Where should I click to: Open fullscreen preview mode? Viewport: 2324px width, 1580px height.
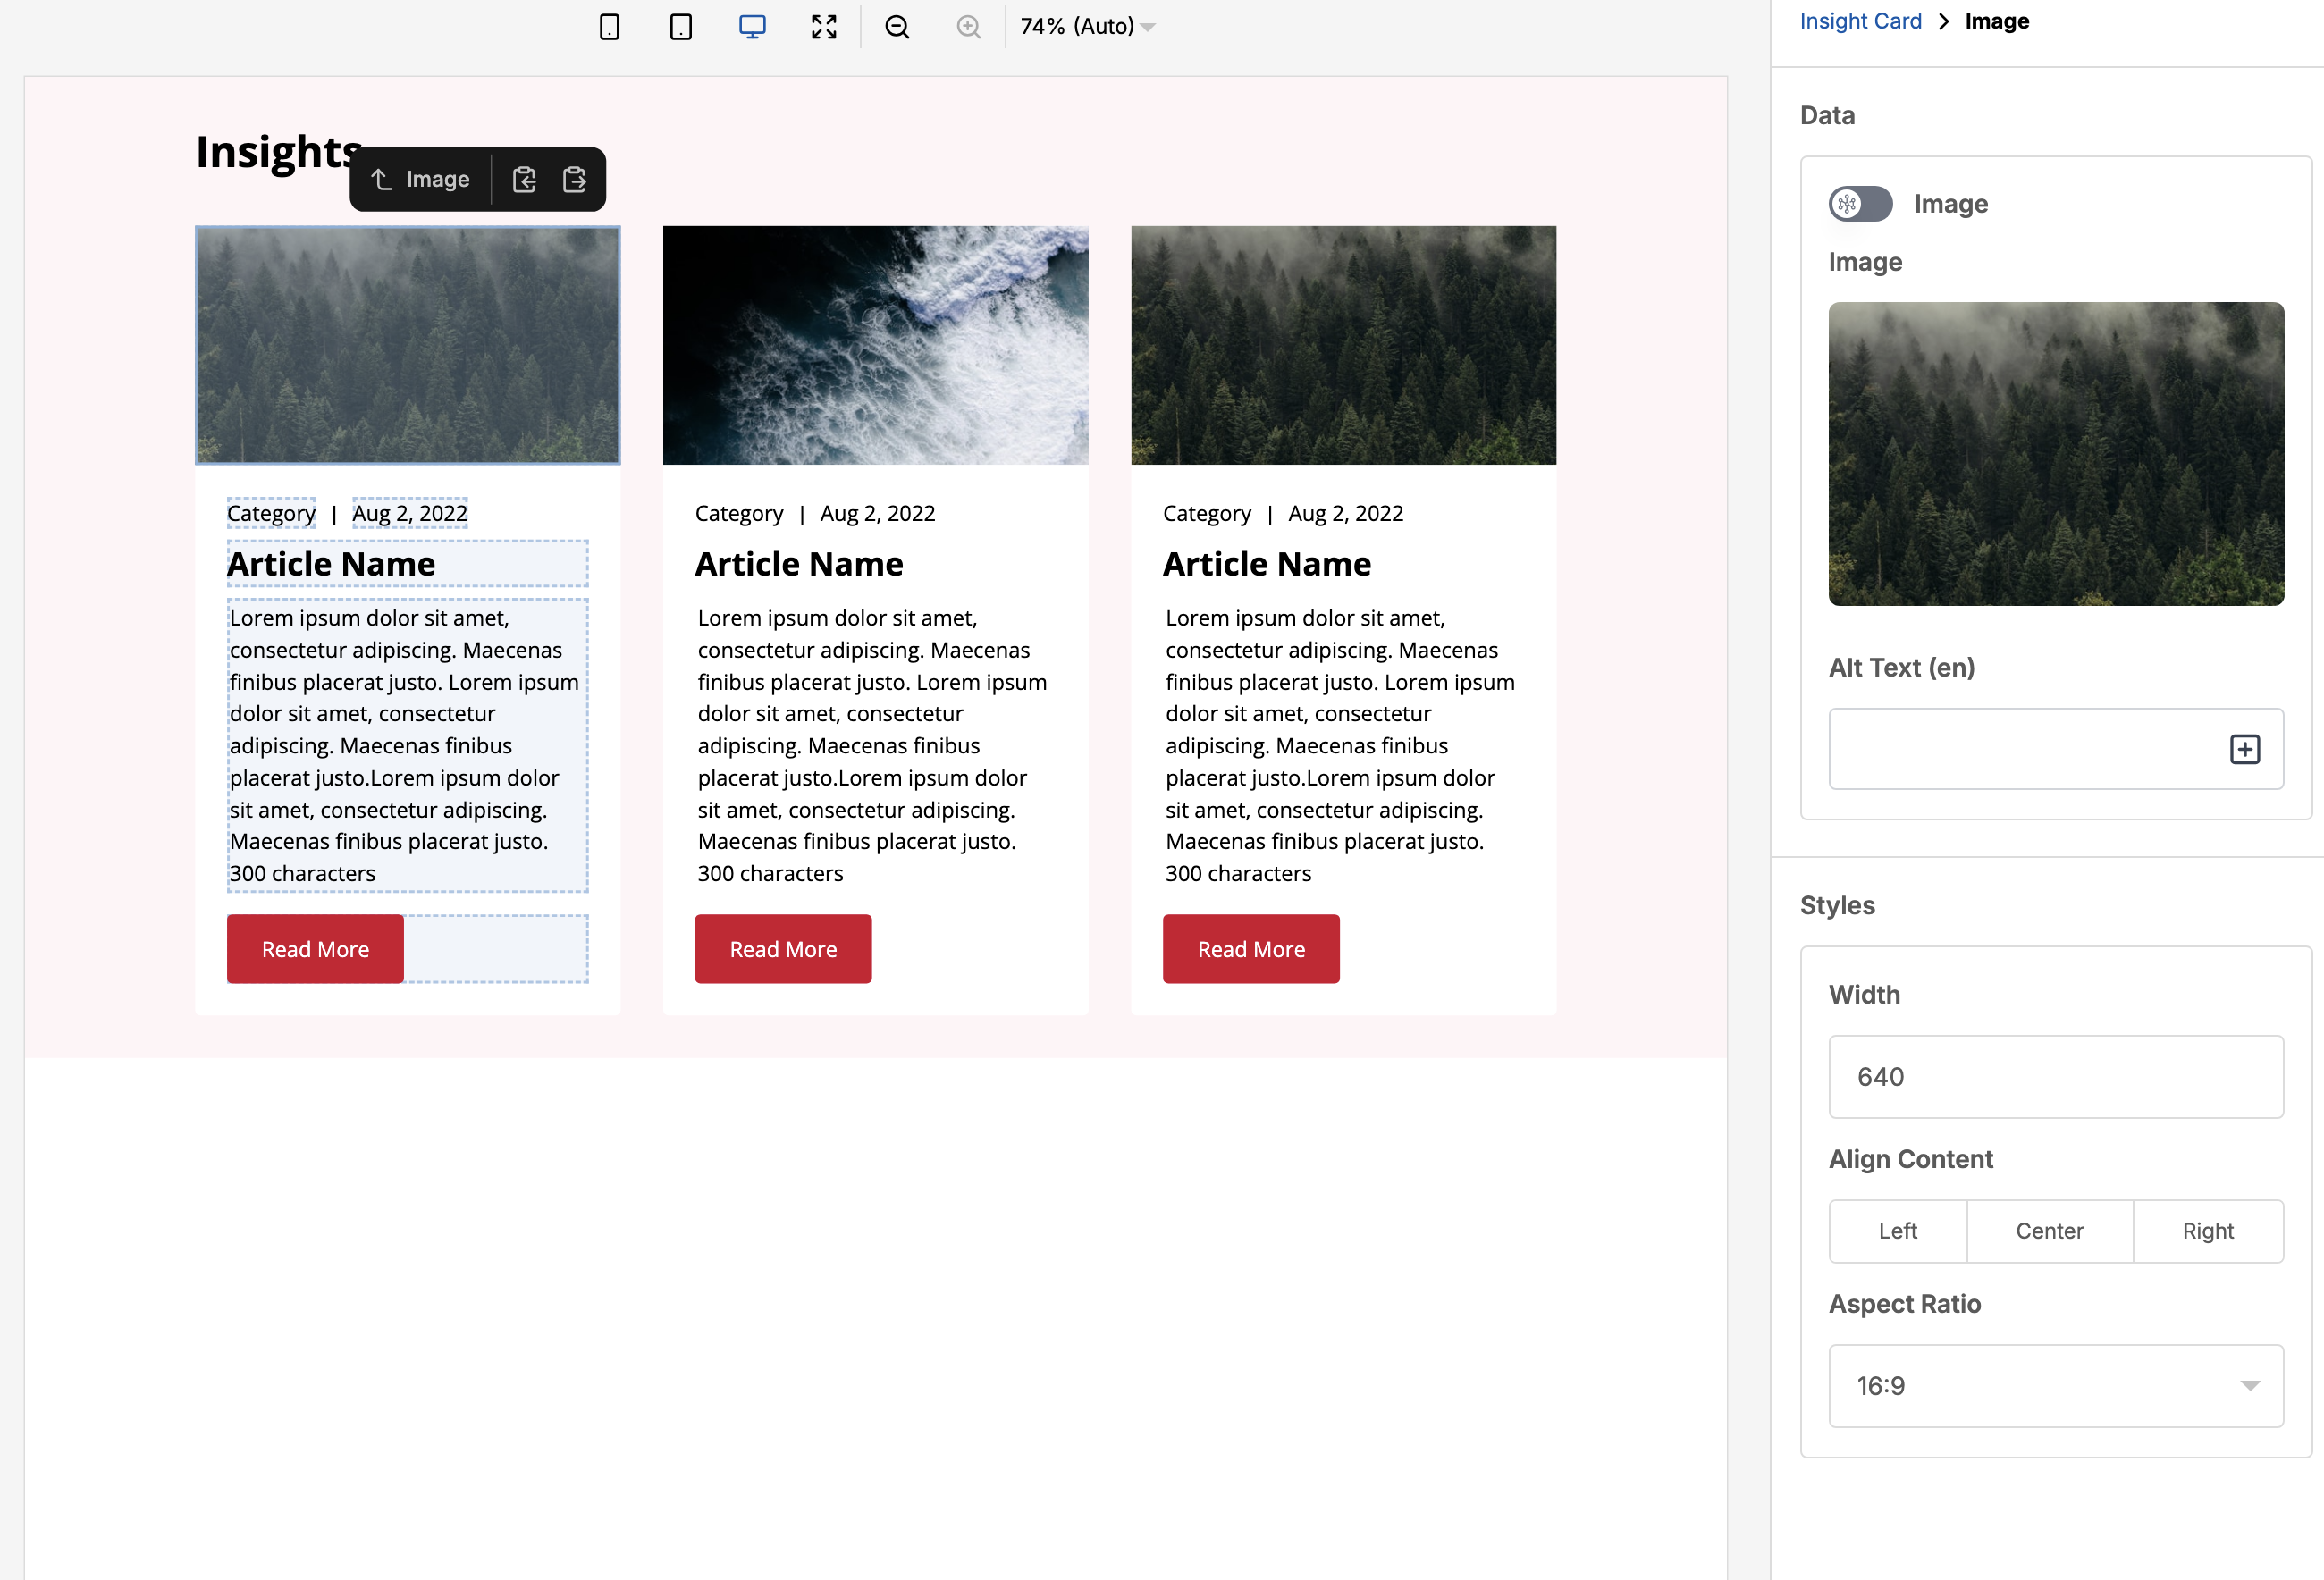[x=824, y=27]
